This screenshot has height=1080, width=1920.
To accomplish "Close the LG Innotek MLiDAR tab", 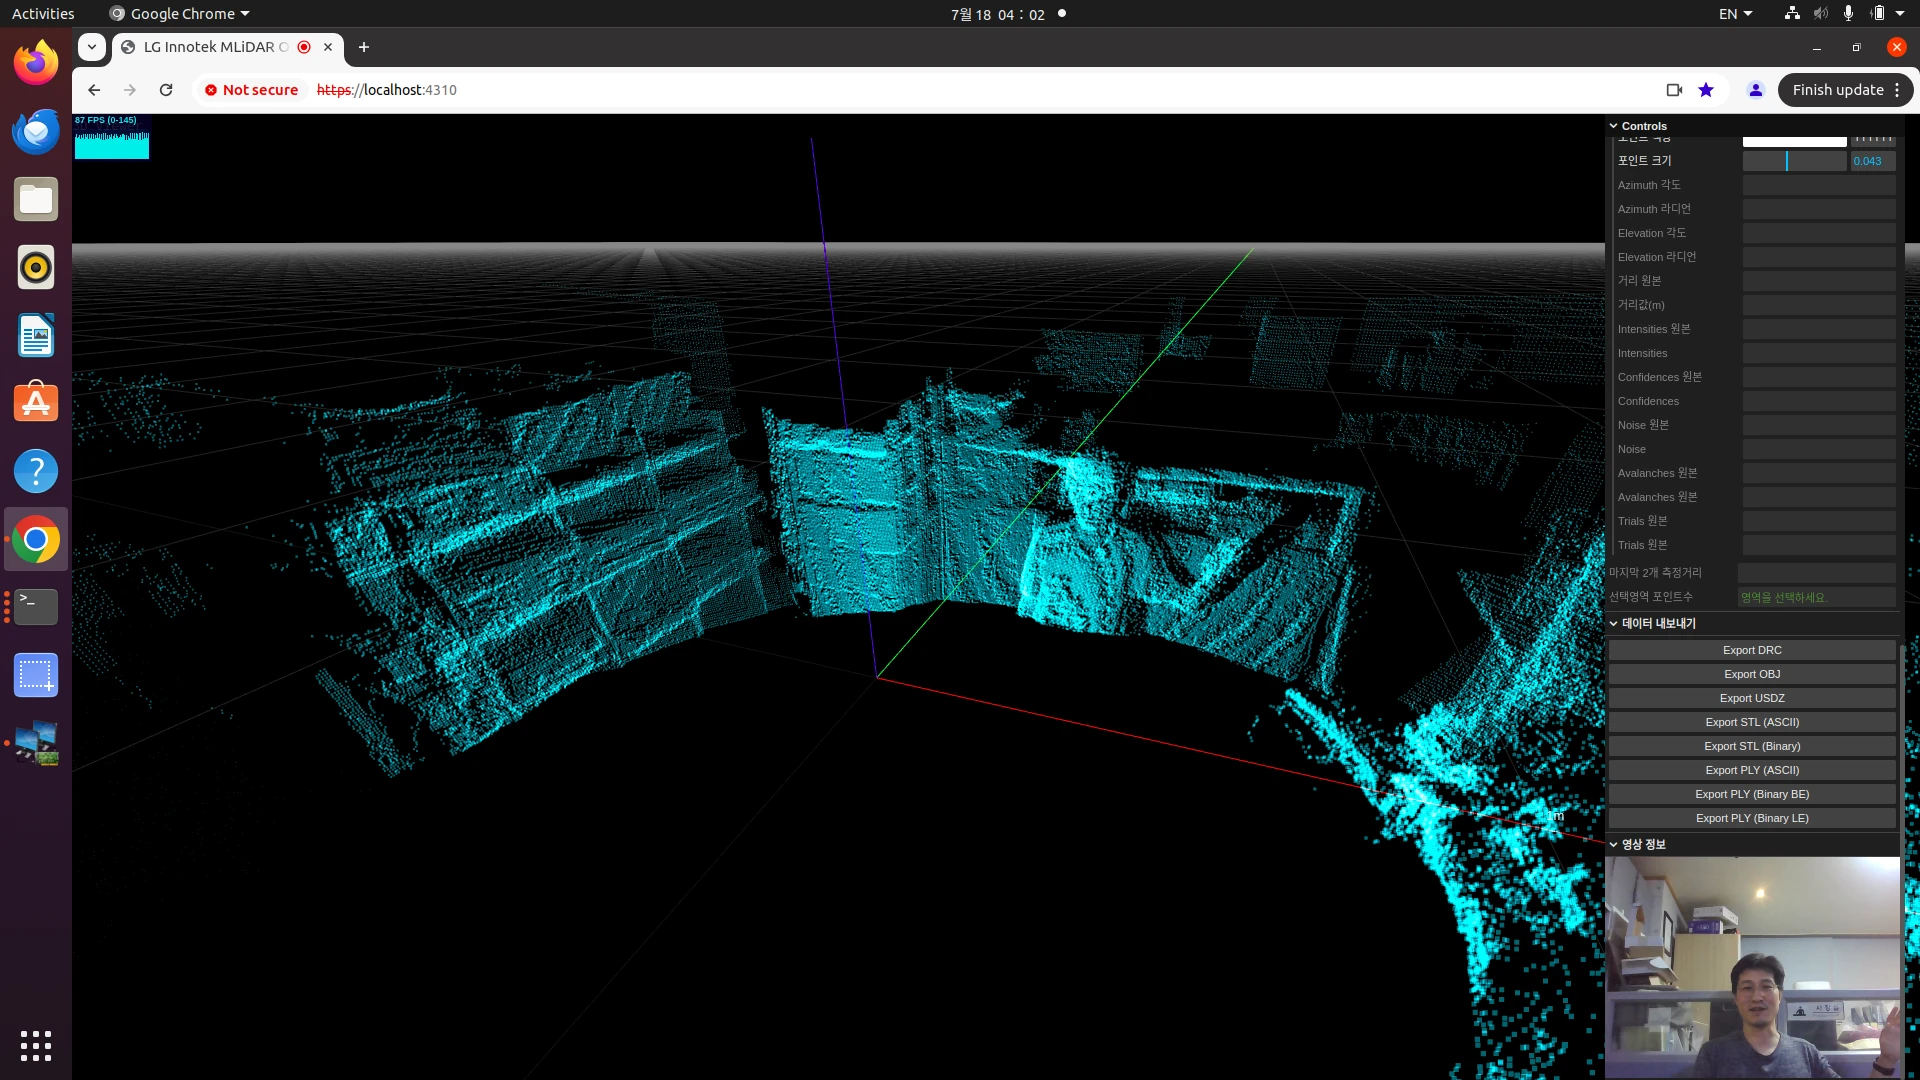I will click(328, 47).
